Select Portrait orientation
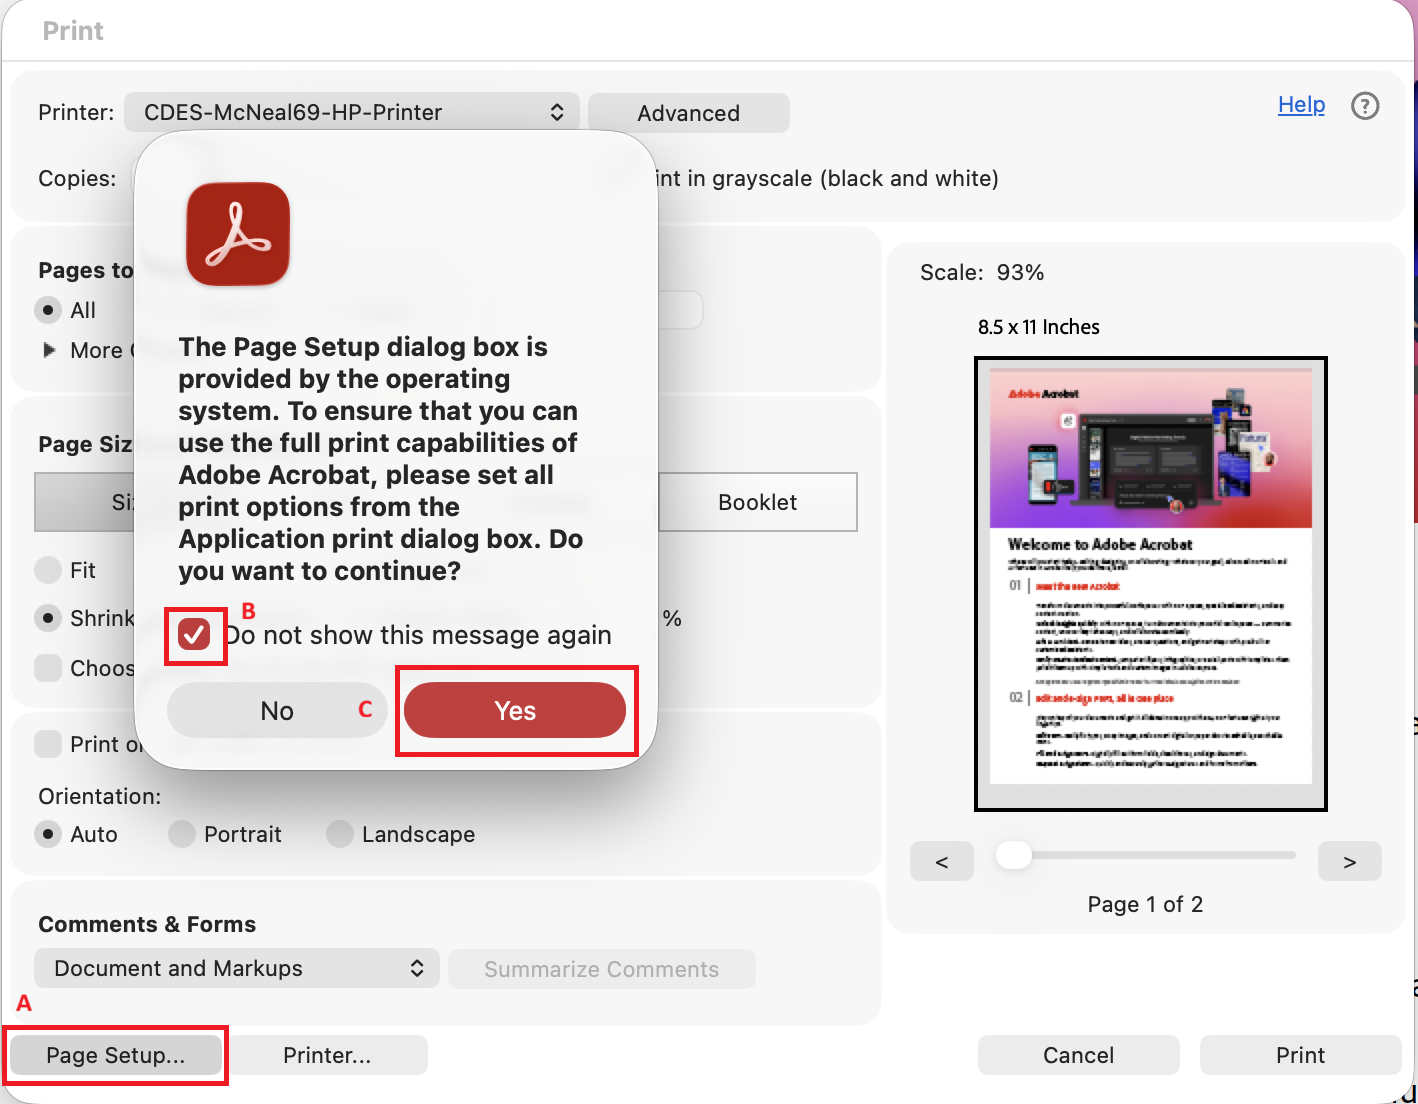 click(x=182, y=834)
